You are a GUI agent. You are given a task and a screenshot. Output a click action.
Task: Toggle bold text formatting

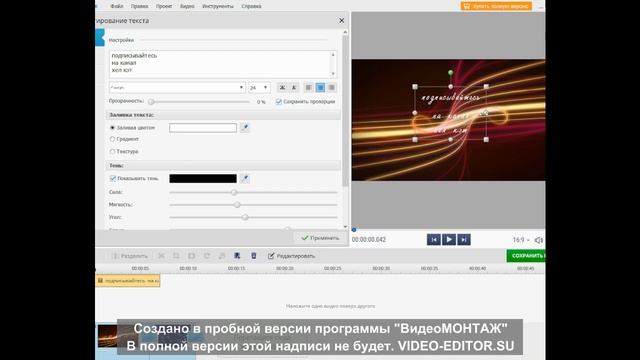pos(282,87)
